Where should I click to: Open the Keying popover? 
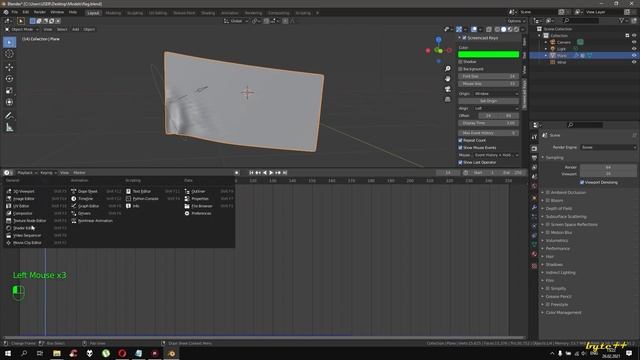coord(48,173)
